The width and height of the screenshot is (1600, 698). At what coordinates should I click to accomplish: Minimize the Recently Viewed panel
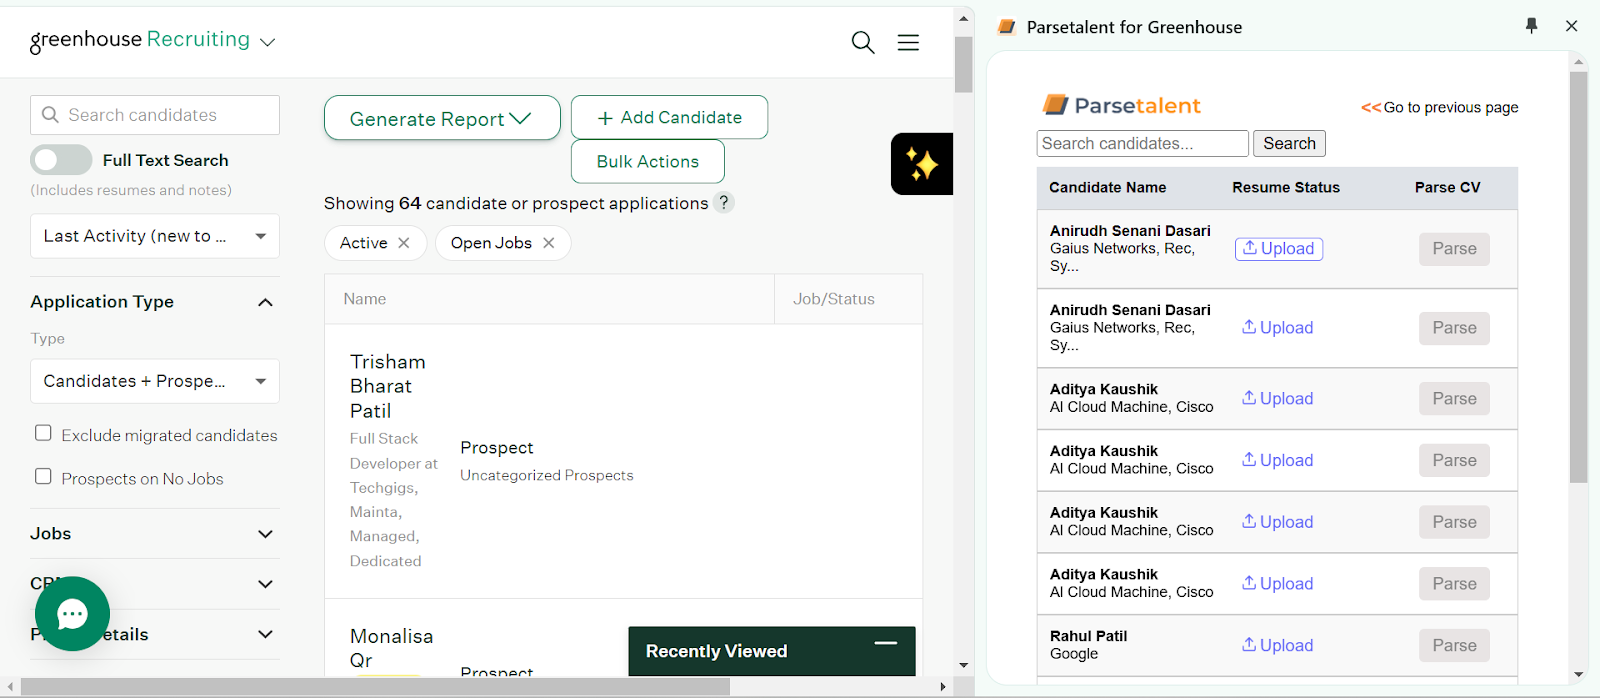coord(885,643)
